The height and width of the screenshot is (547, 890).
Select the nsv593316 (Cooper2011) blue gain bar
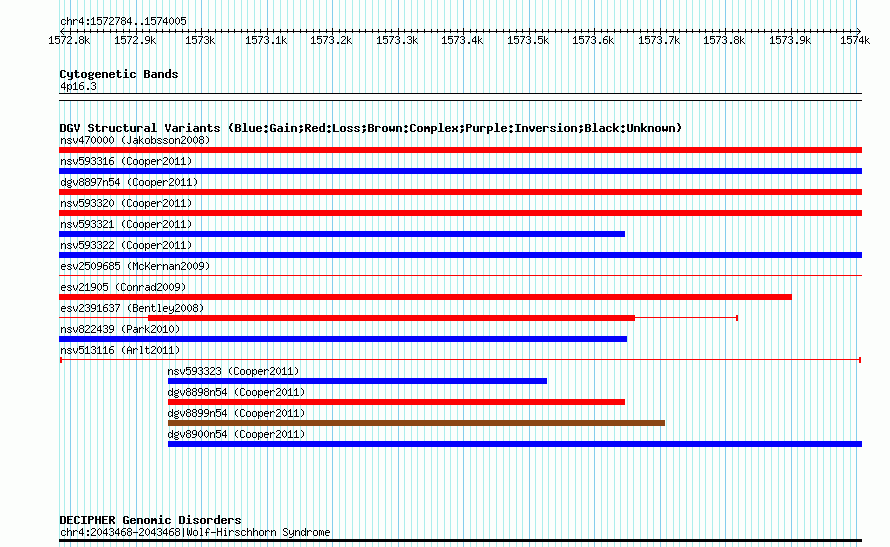point(460,171)
